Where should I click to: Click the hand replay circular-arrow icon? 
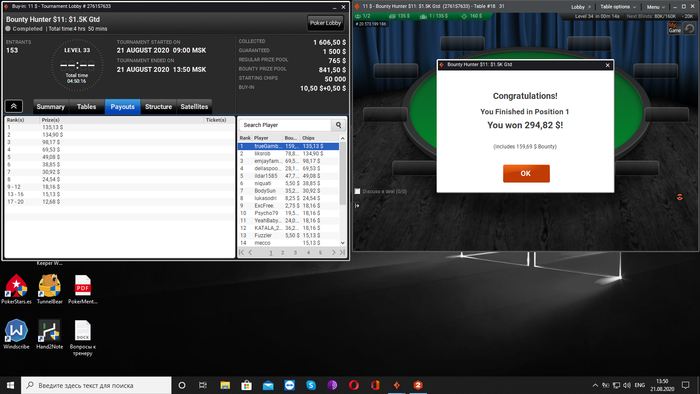(689, 28)
